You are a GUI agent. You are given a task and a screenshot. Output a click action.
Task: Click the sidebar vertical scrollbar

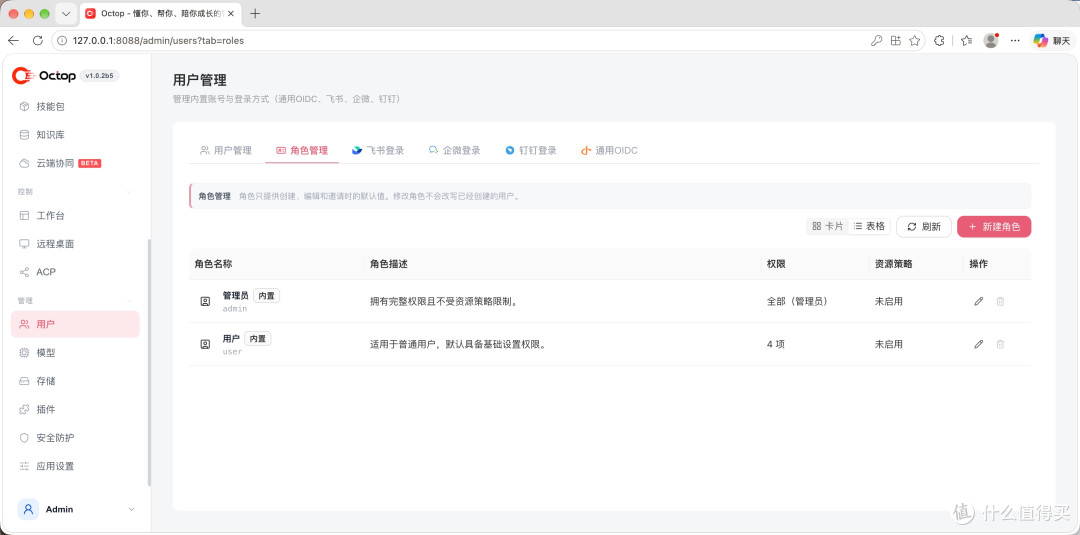(x=149, y=363)
